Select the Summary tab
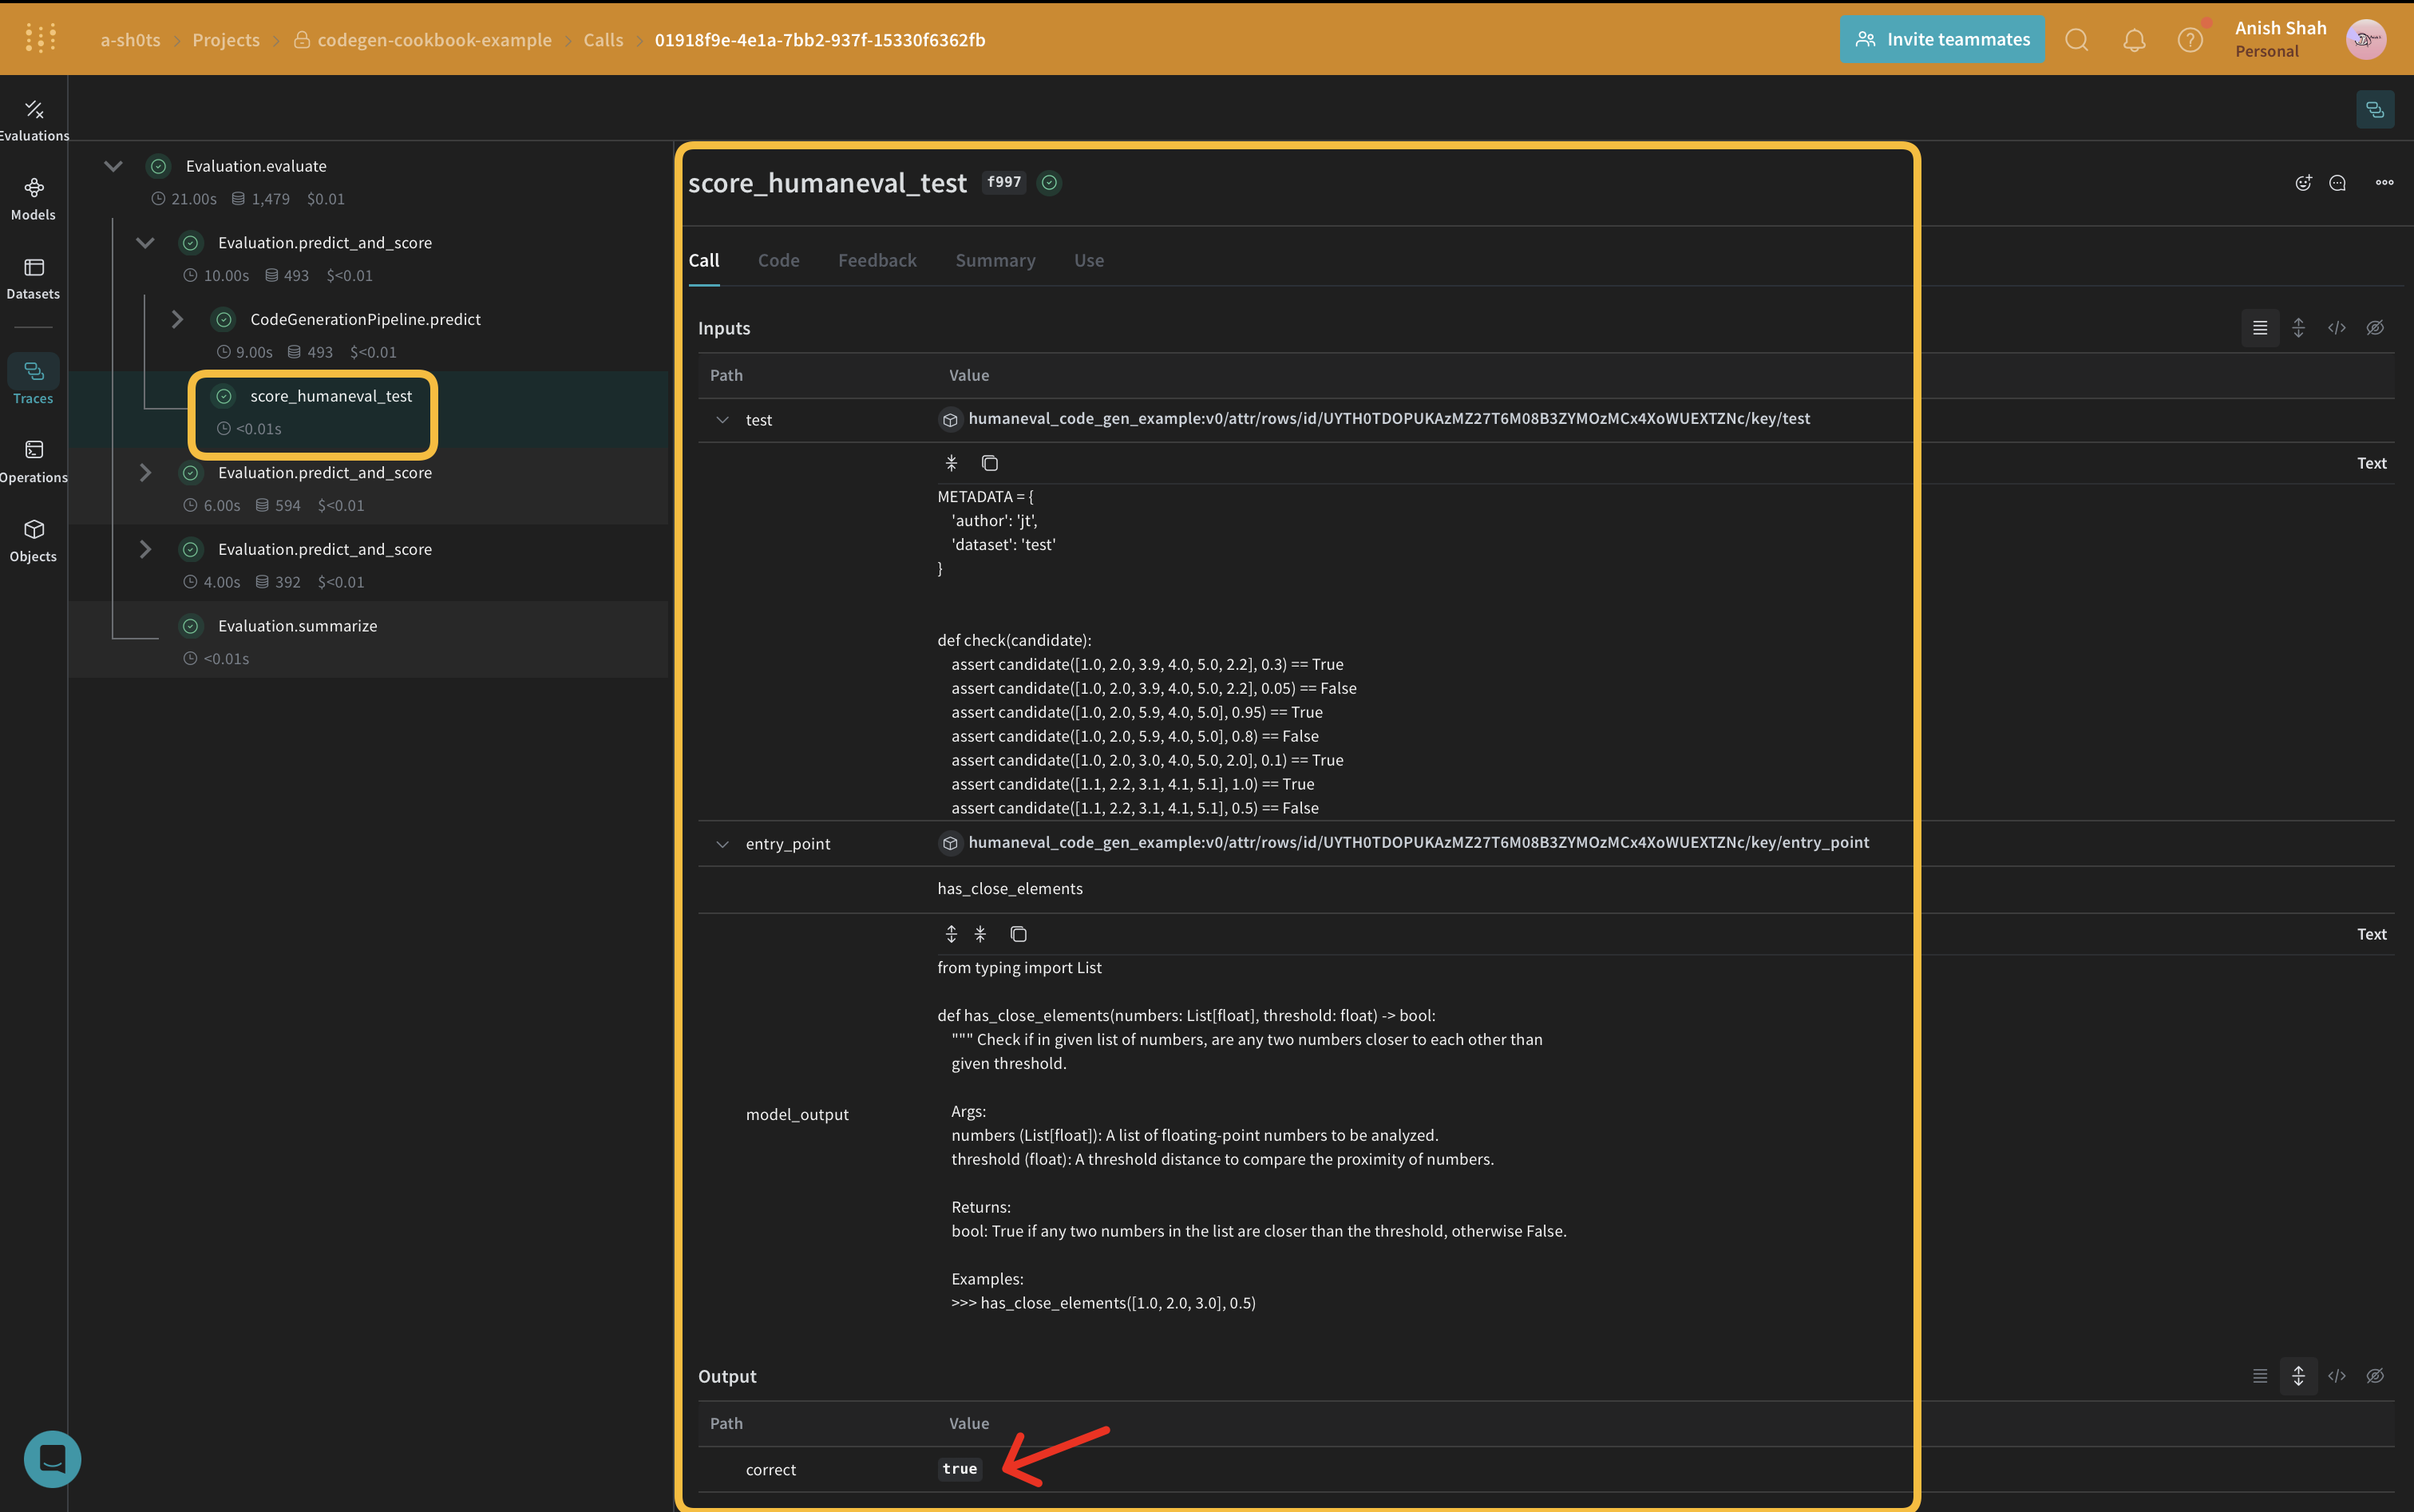Screen dimensions: 2414x1512 pos(993,259)
